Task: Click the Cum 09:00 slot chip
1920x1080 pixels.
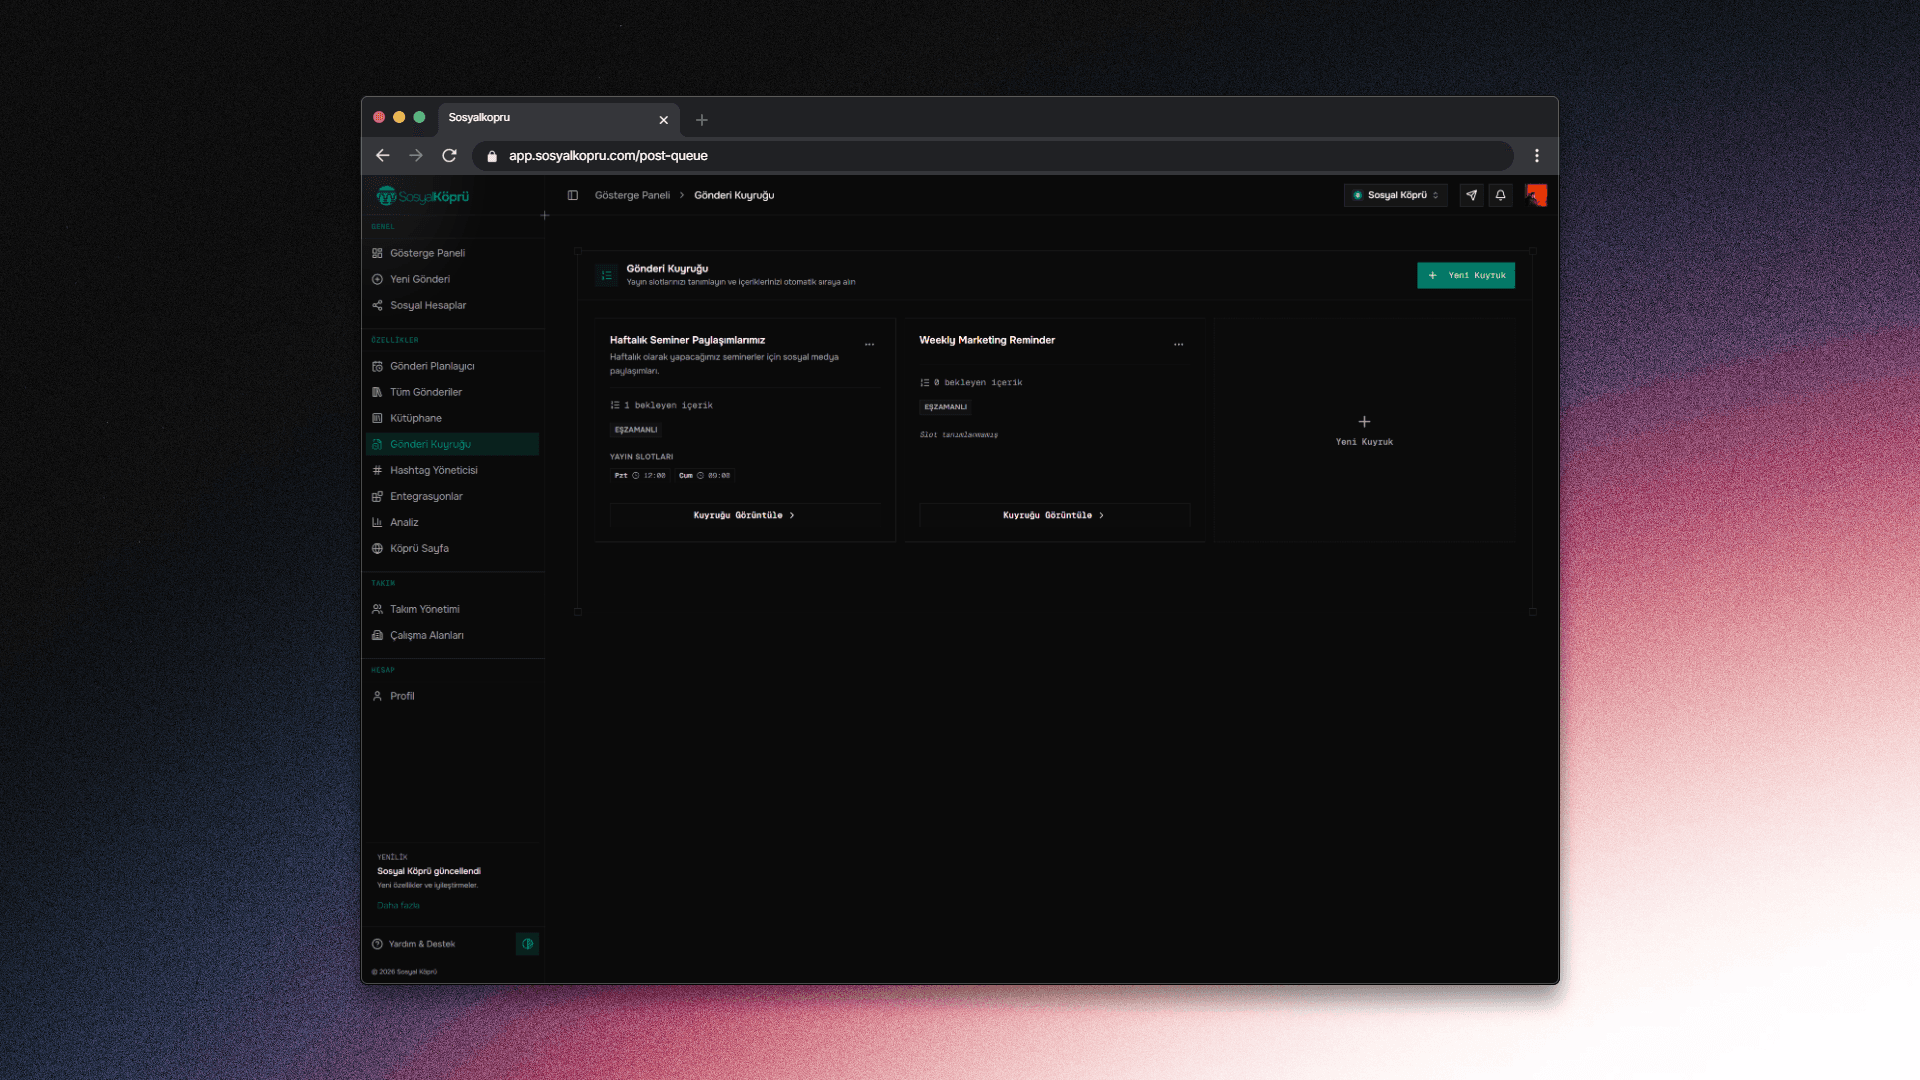Action: pos(704,476)
